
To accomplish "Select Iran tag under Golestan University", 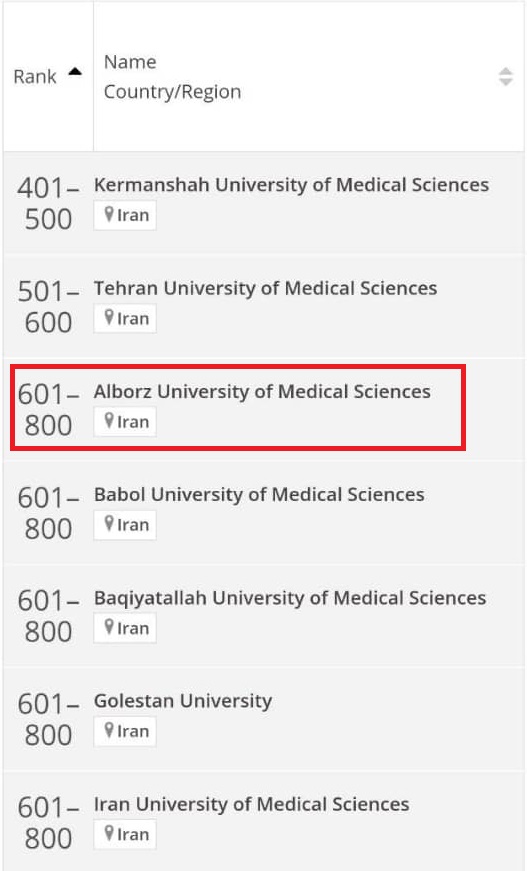I will (x=125, y=731).
